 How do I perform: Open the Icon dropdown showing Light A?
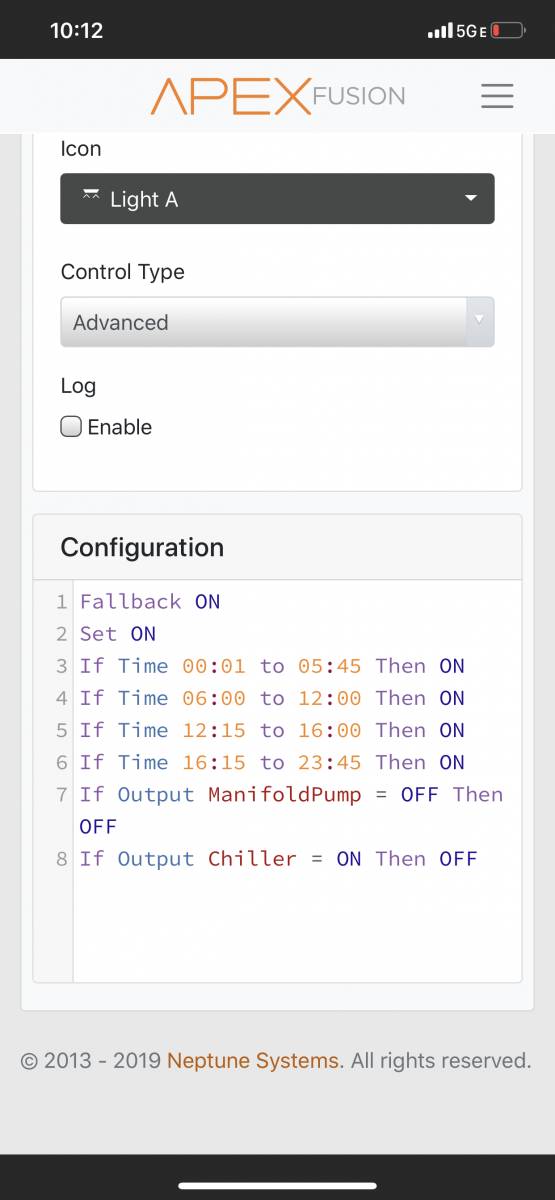[x=277, y=199]
